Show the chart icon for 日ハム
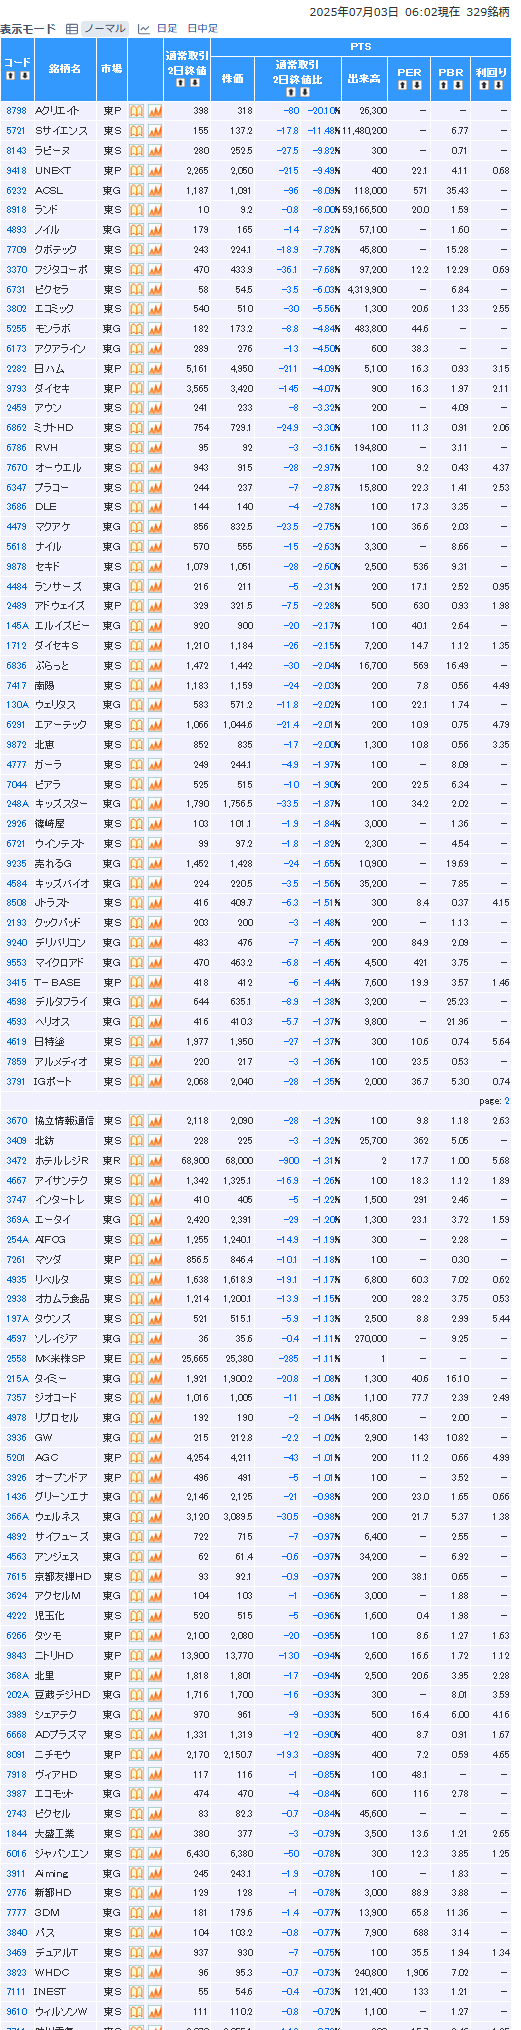Viewport: 521px width, 2030px height. pyautogui.click(x=155, y=369)
